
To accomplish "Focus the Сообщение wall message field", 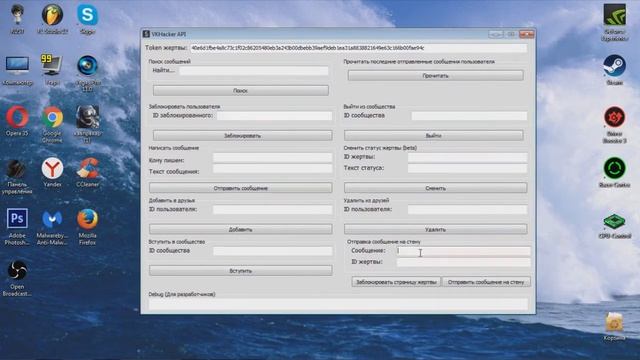I will (x=463, y=251).
